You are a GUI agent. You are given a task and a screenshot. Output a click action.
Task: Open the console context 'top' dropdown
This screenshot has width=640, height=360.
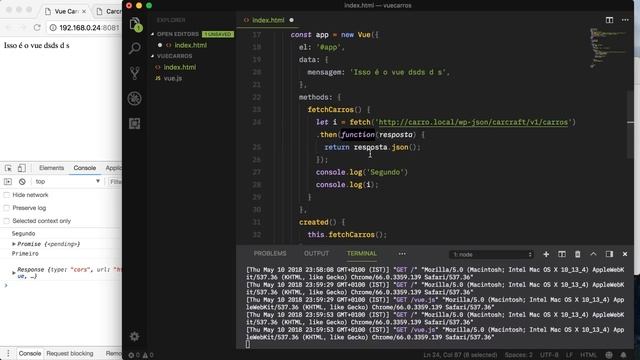(x=68, y=182)
